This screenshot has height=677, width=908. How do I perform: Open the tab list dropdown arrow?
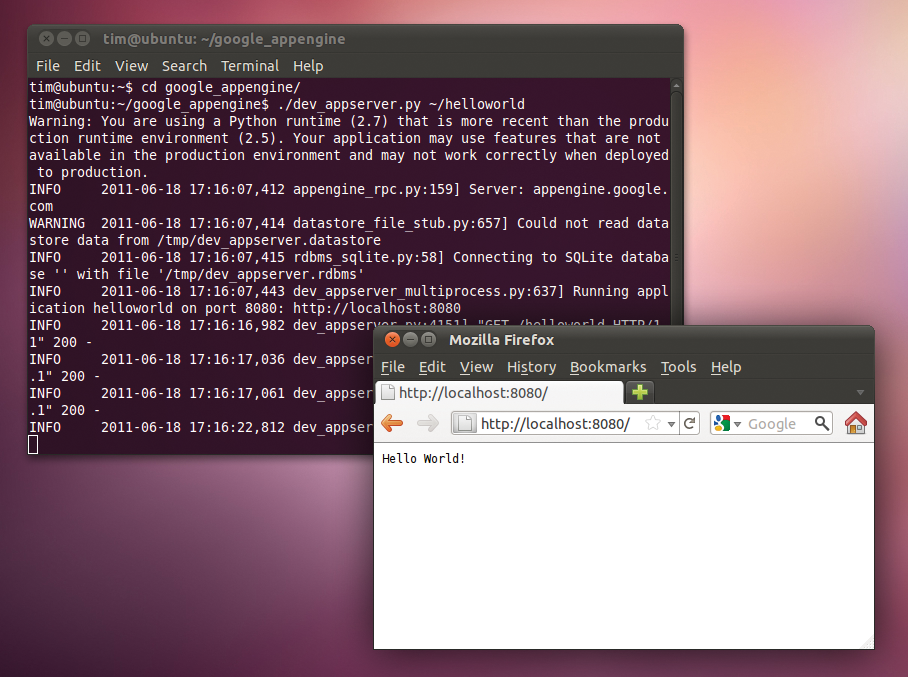point(860,391)
